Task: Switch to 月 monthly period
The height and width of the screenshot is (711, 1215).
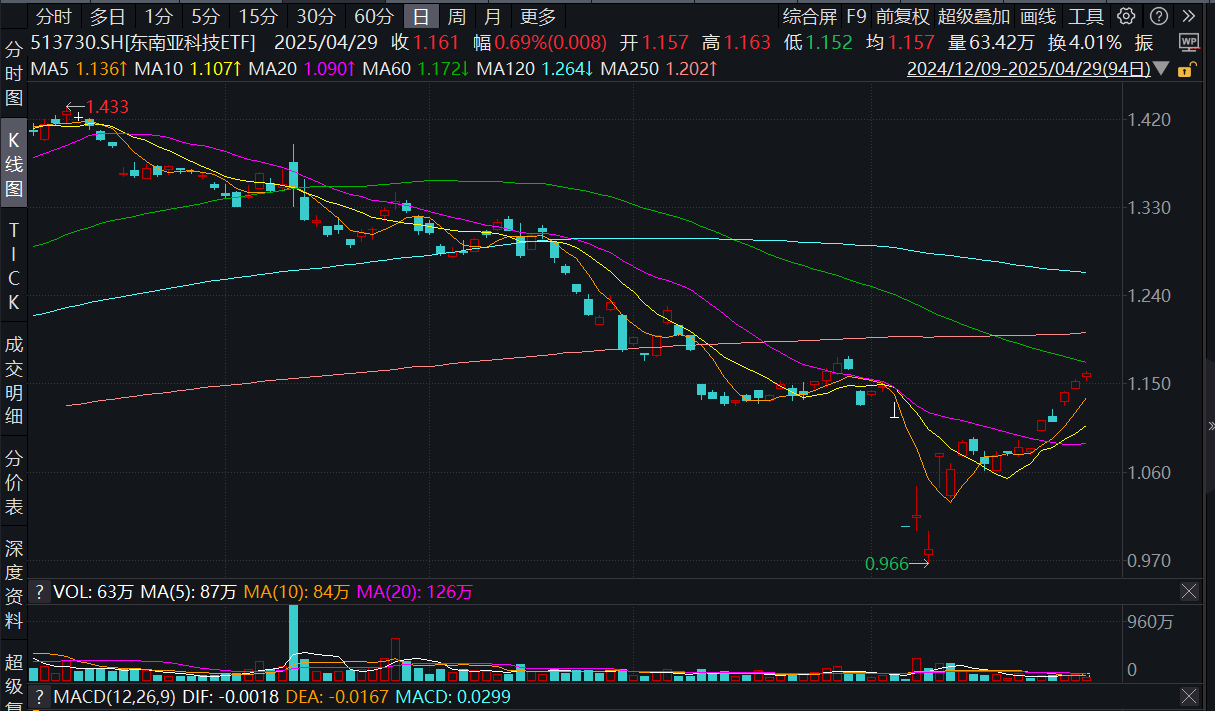Action: (x=491, y=16)
